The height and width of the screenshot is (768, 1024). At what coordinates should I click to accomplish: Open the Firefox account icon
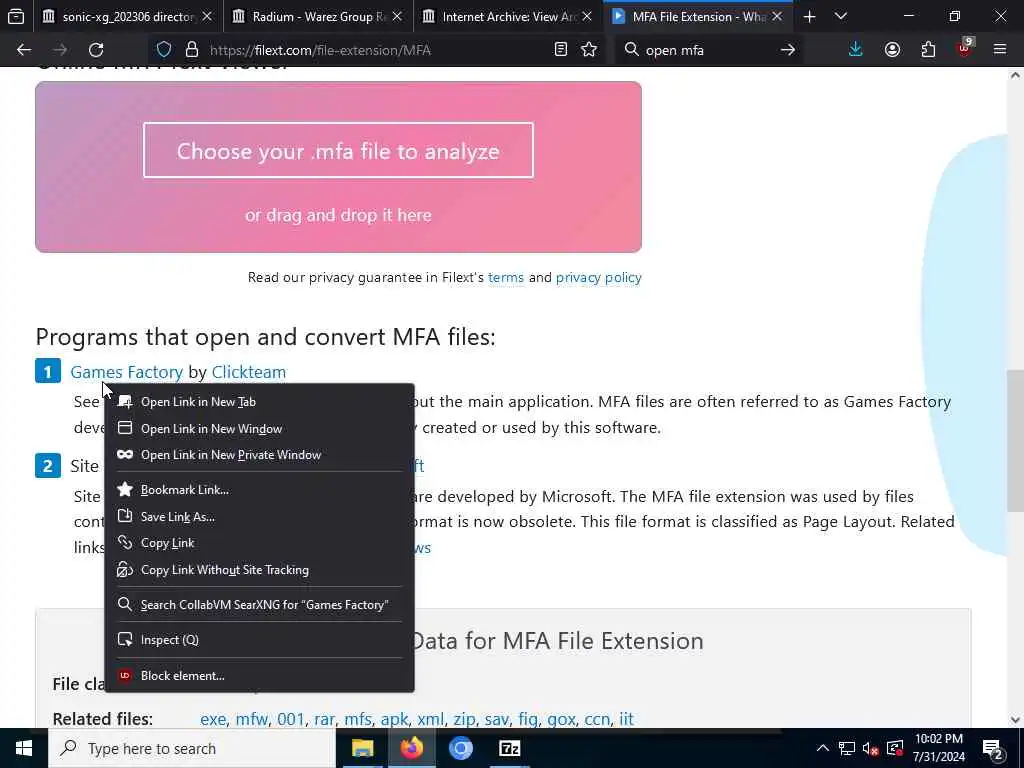pyautogui.click(x=892, y=50)
